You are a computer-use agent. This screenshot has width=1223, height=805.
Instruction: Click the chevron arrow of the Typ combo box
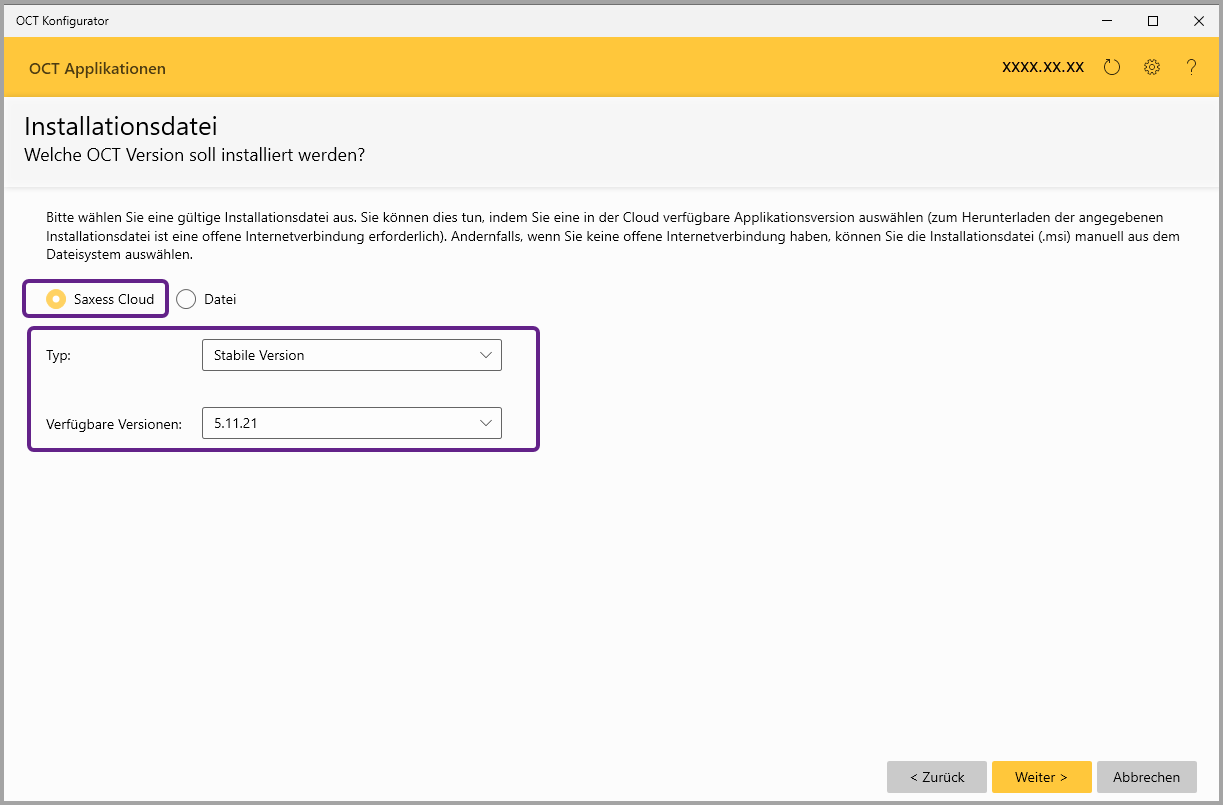(x=486, y=355)
